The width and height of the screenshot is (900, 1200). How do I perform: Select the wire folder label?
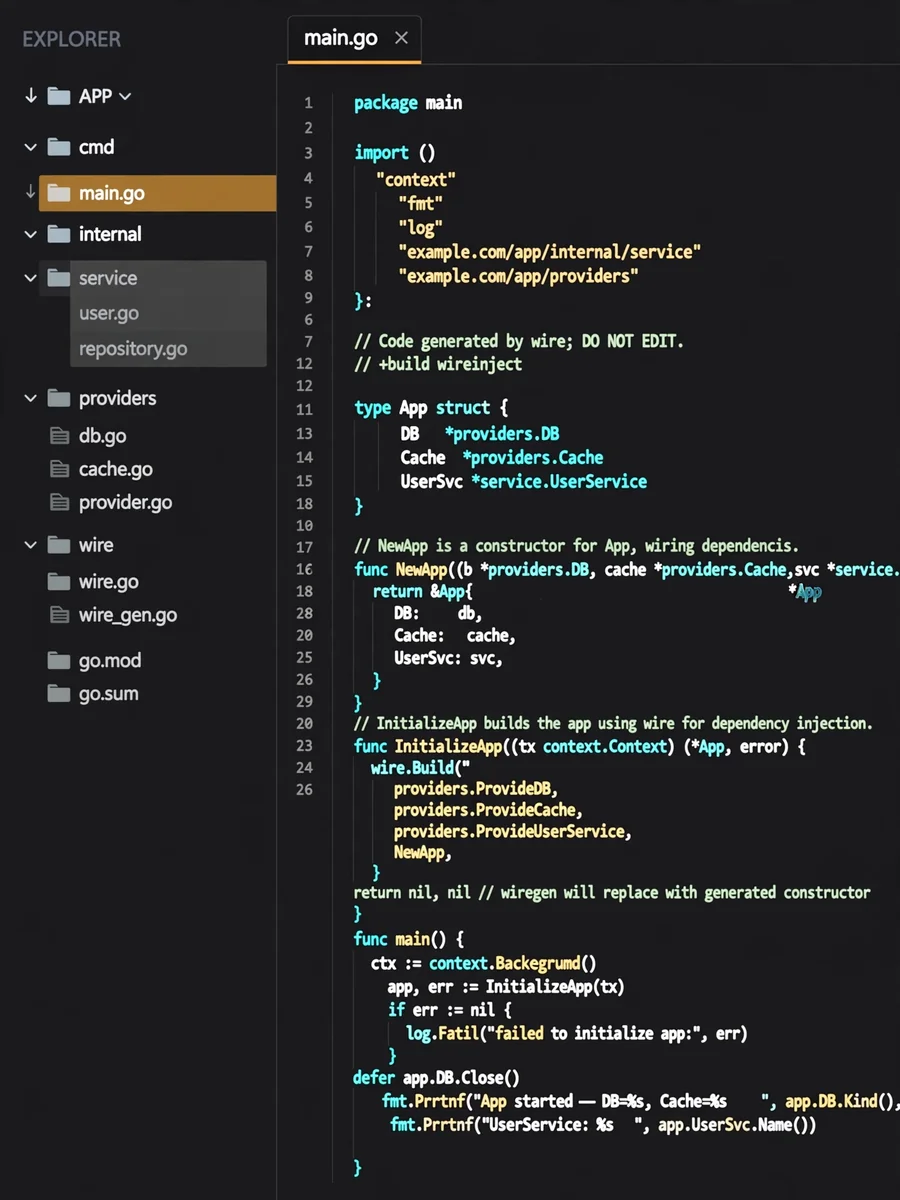pyautogui.click(x=96, y=545)
